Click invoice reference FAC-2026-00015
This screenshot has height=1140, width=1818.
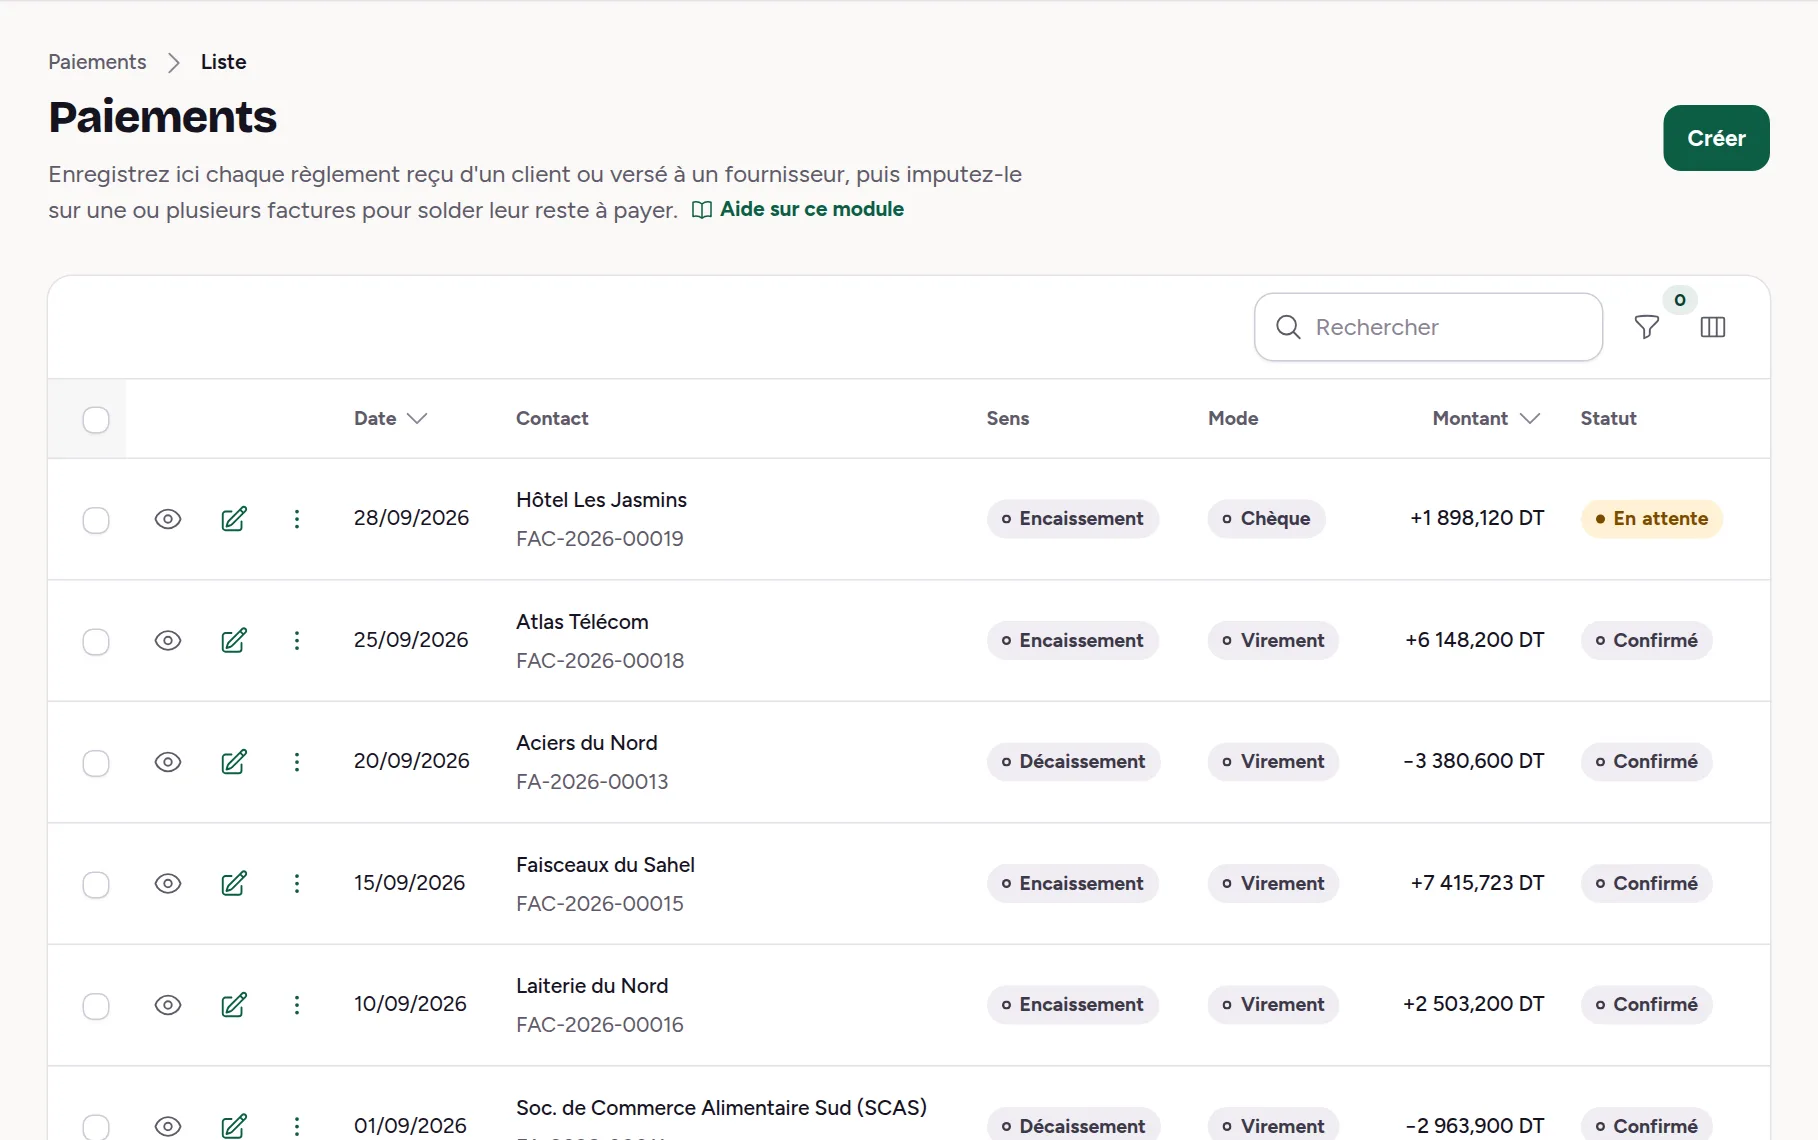click(x=600, y=904)
